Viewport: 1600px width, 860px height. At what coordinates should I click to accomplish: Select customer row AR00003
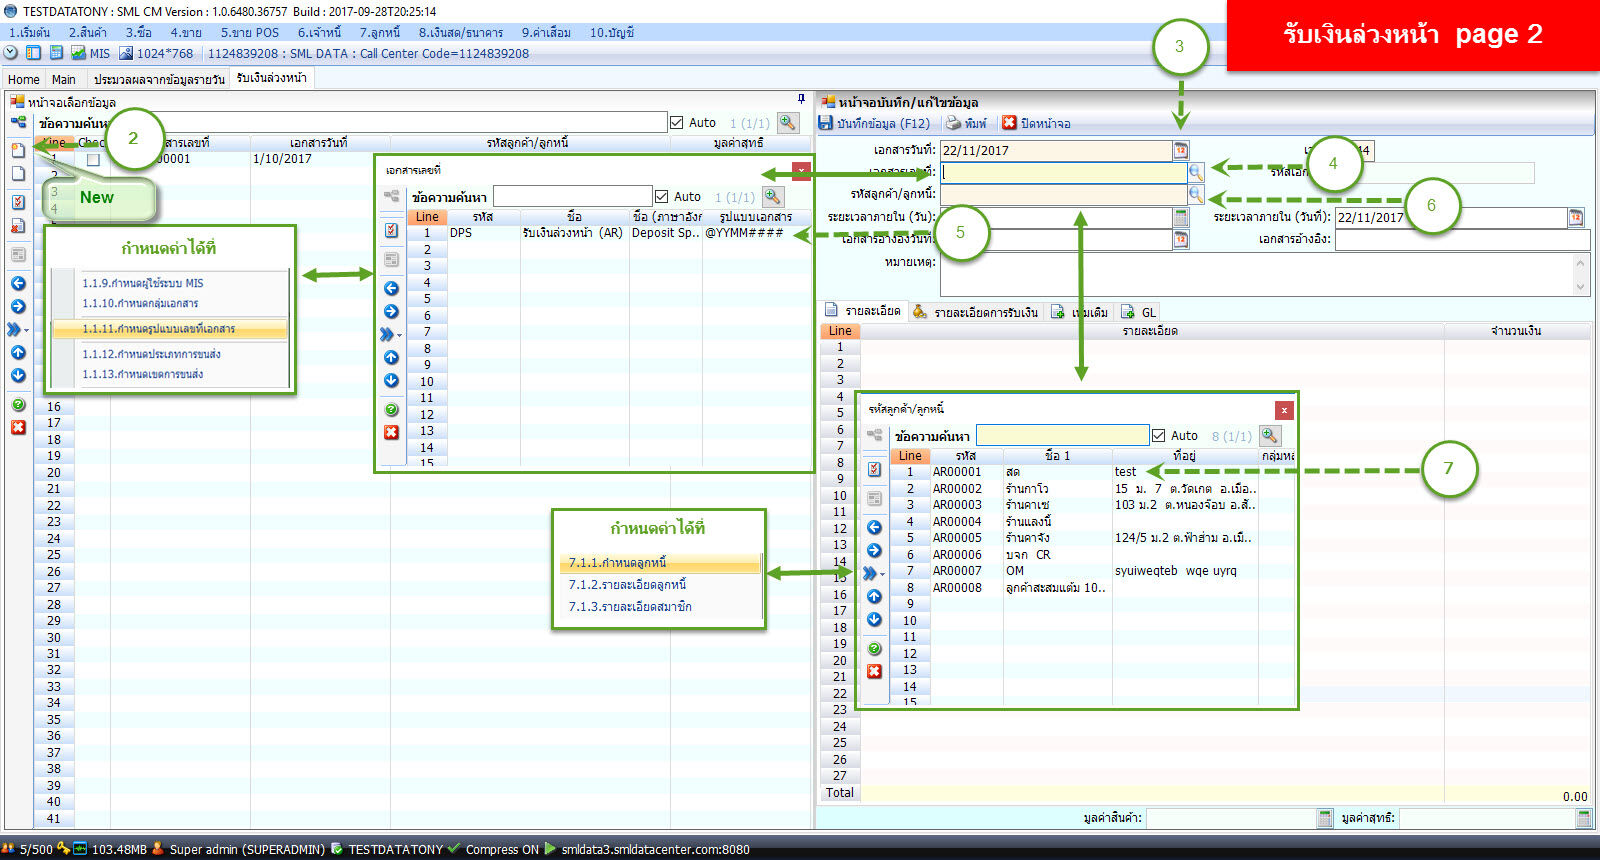click(1093, 505)
